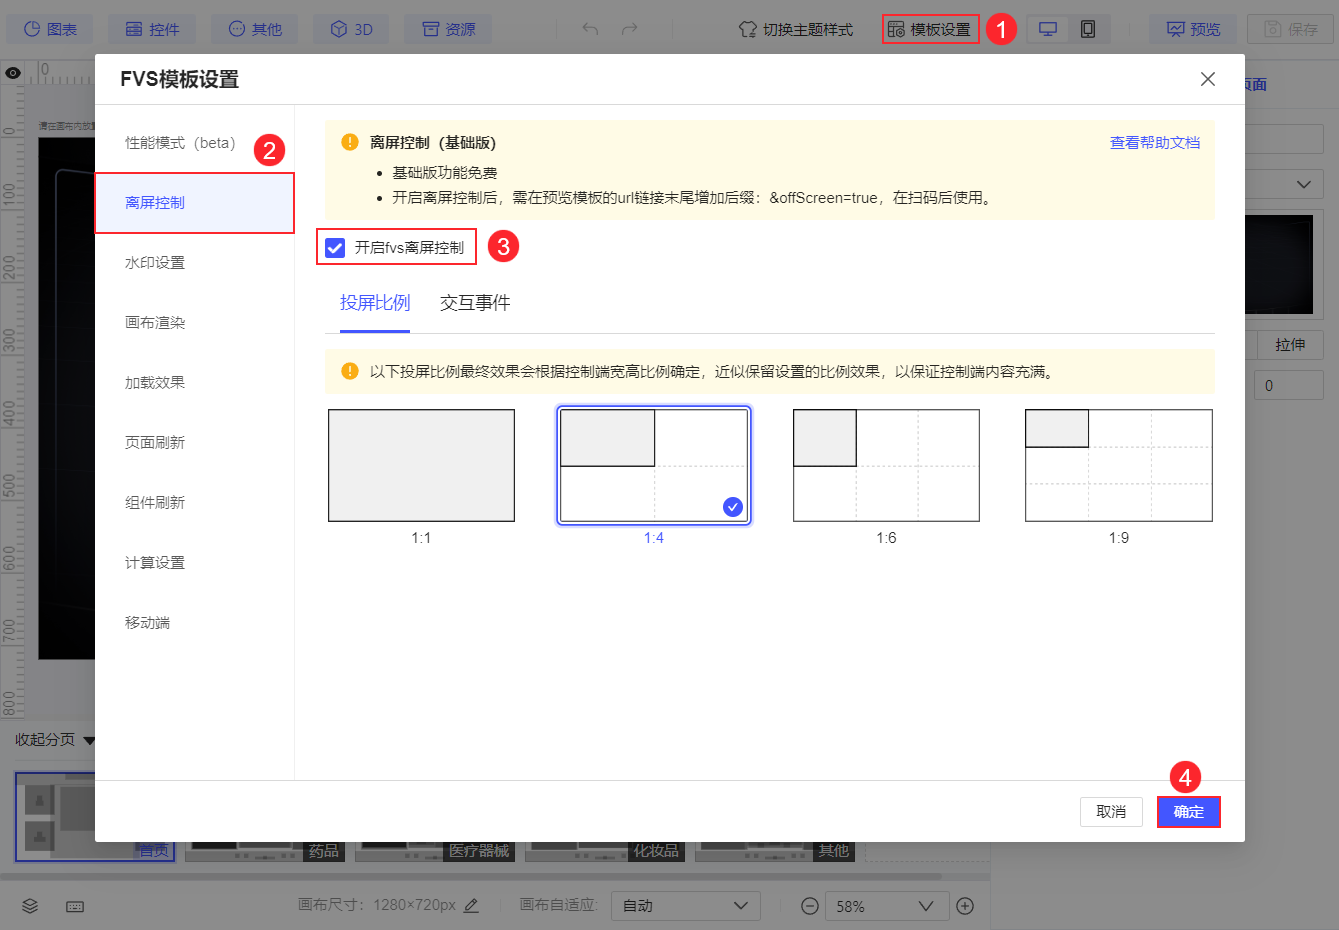The height and width of the screenshot is (930, 1339).
Task: Click 取消 cancel button
Action: [1111, 812]
